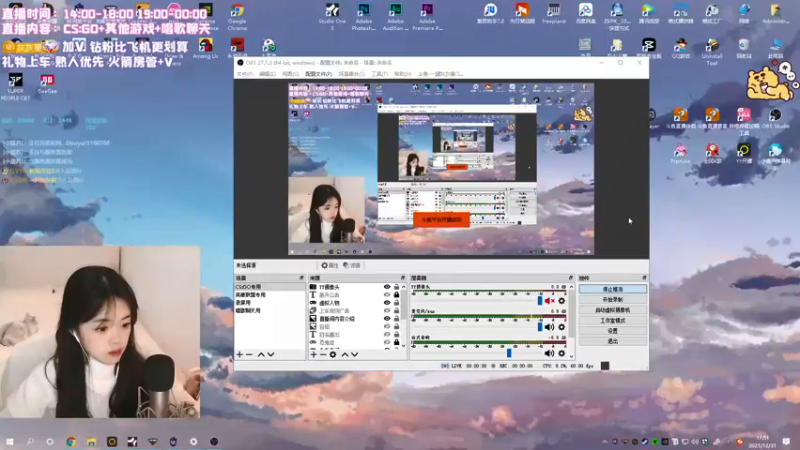Move the selected scene down in the list
800x450 pixels.
pos(271,354)
